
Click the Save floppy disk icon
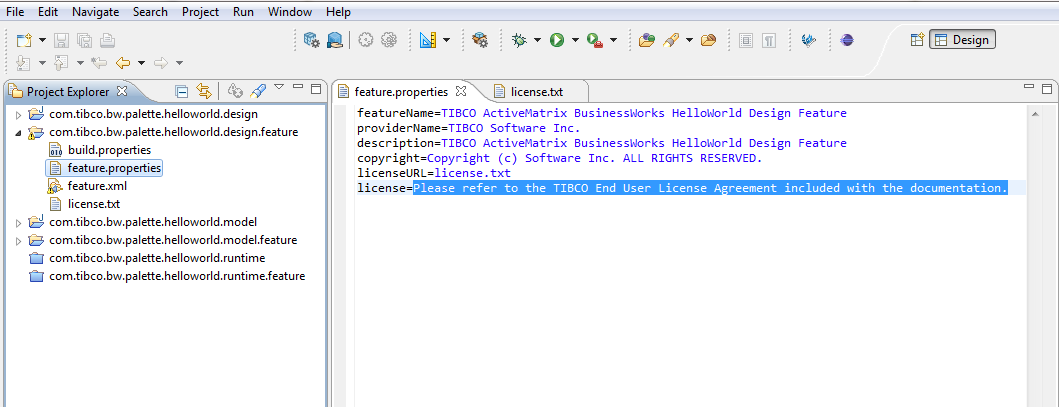(x=61, y=40)
